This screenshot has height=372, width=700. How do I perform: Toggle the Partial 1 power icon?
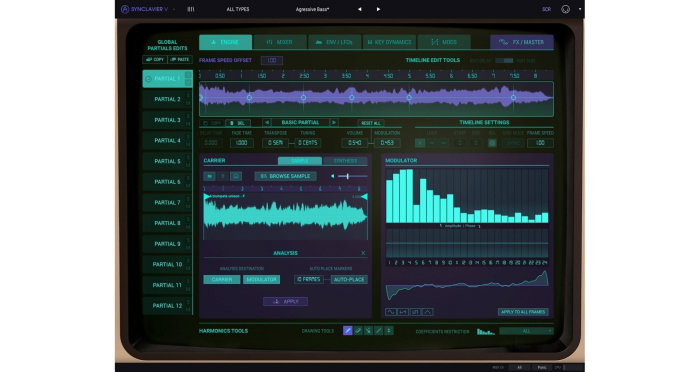pyautogui.click(x=148, y=79)
